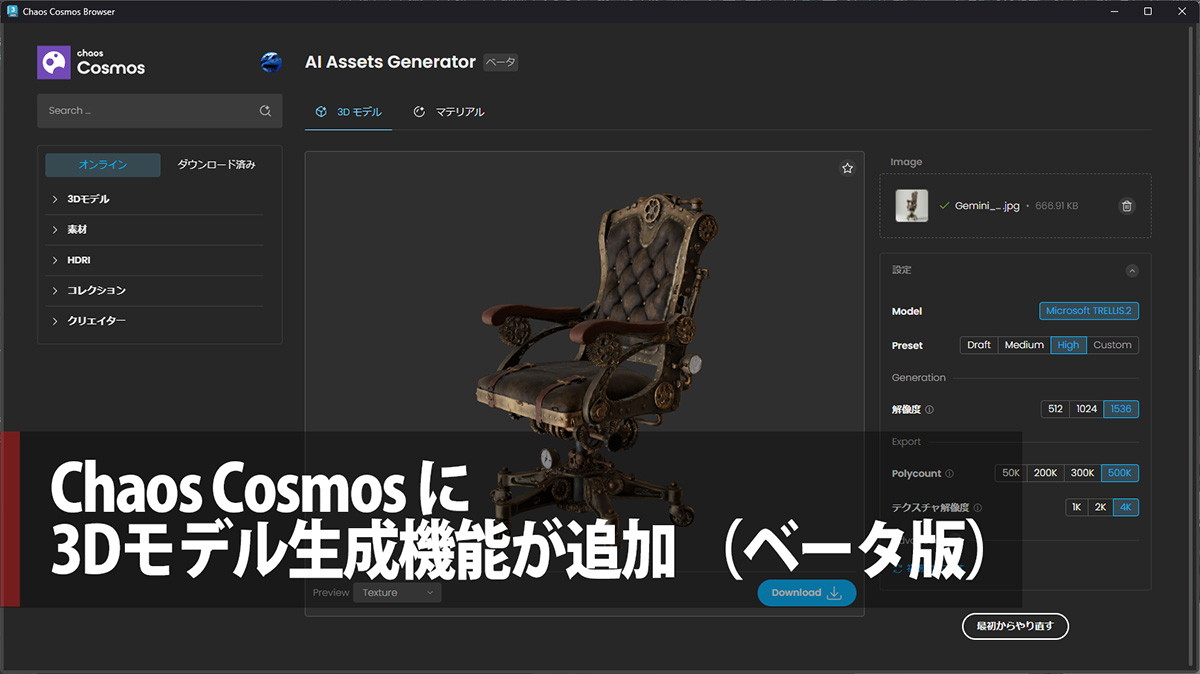The width and height of the screenshot is (1200, 674).
Task: Switch to the マテリアル tab
Action: 449,112
